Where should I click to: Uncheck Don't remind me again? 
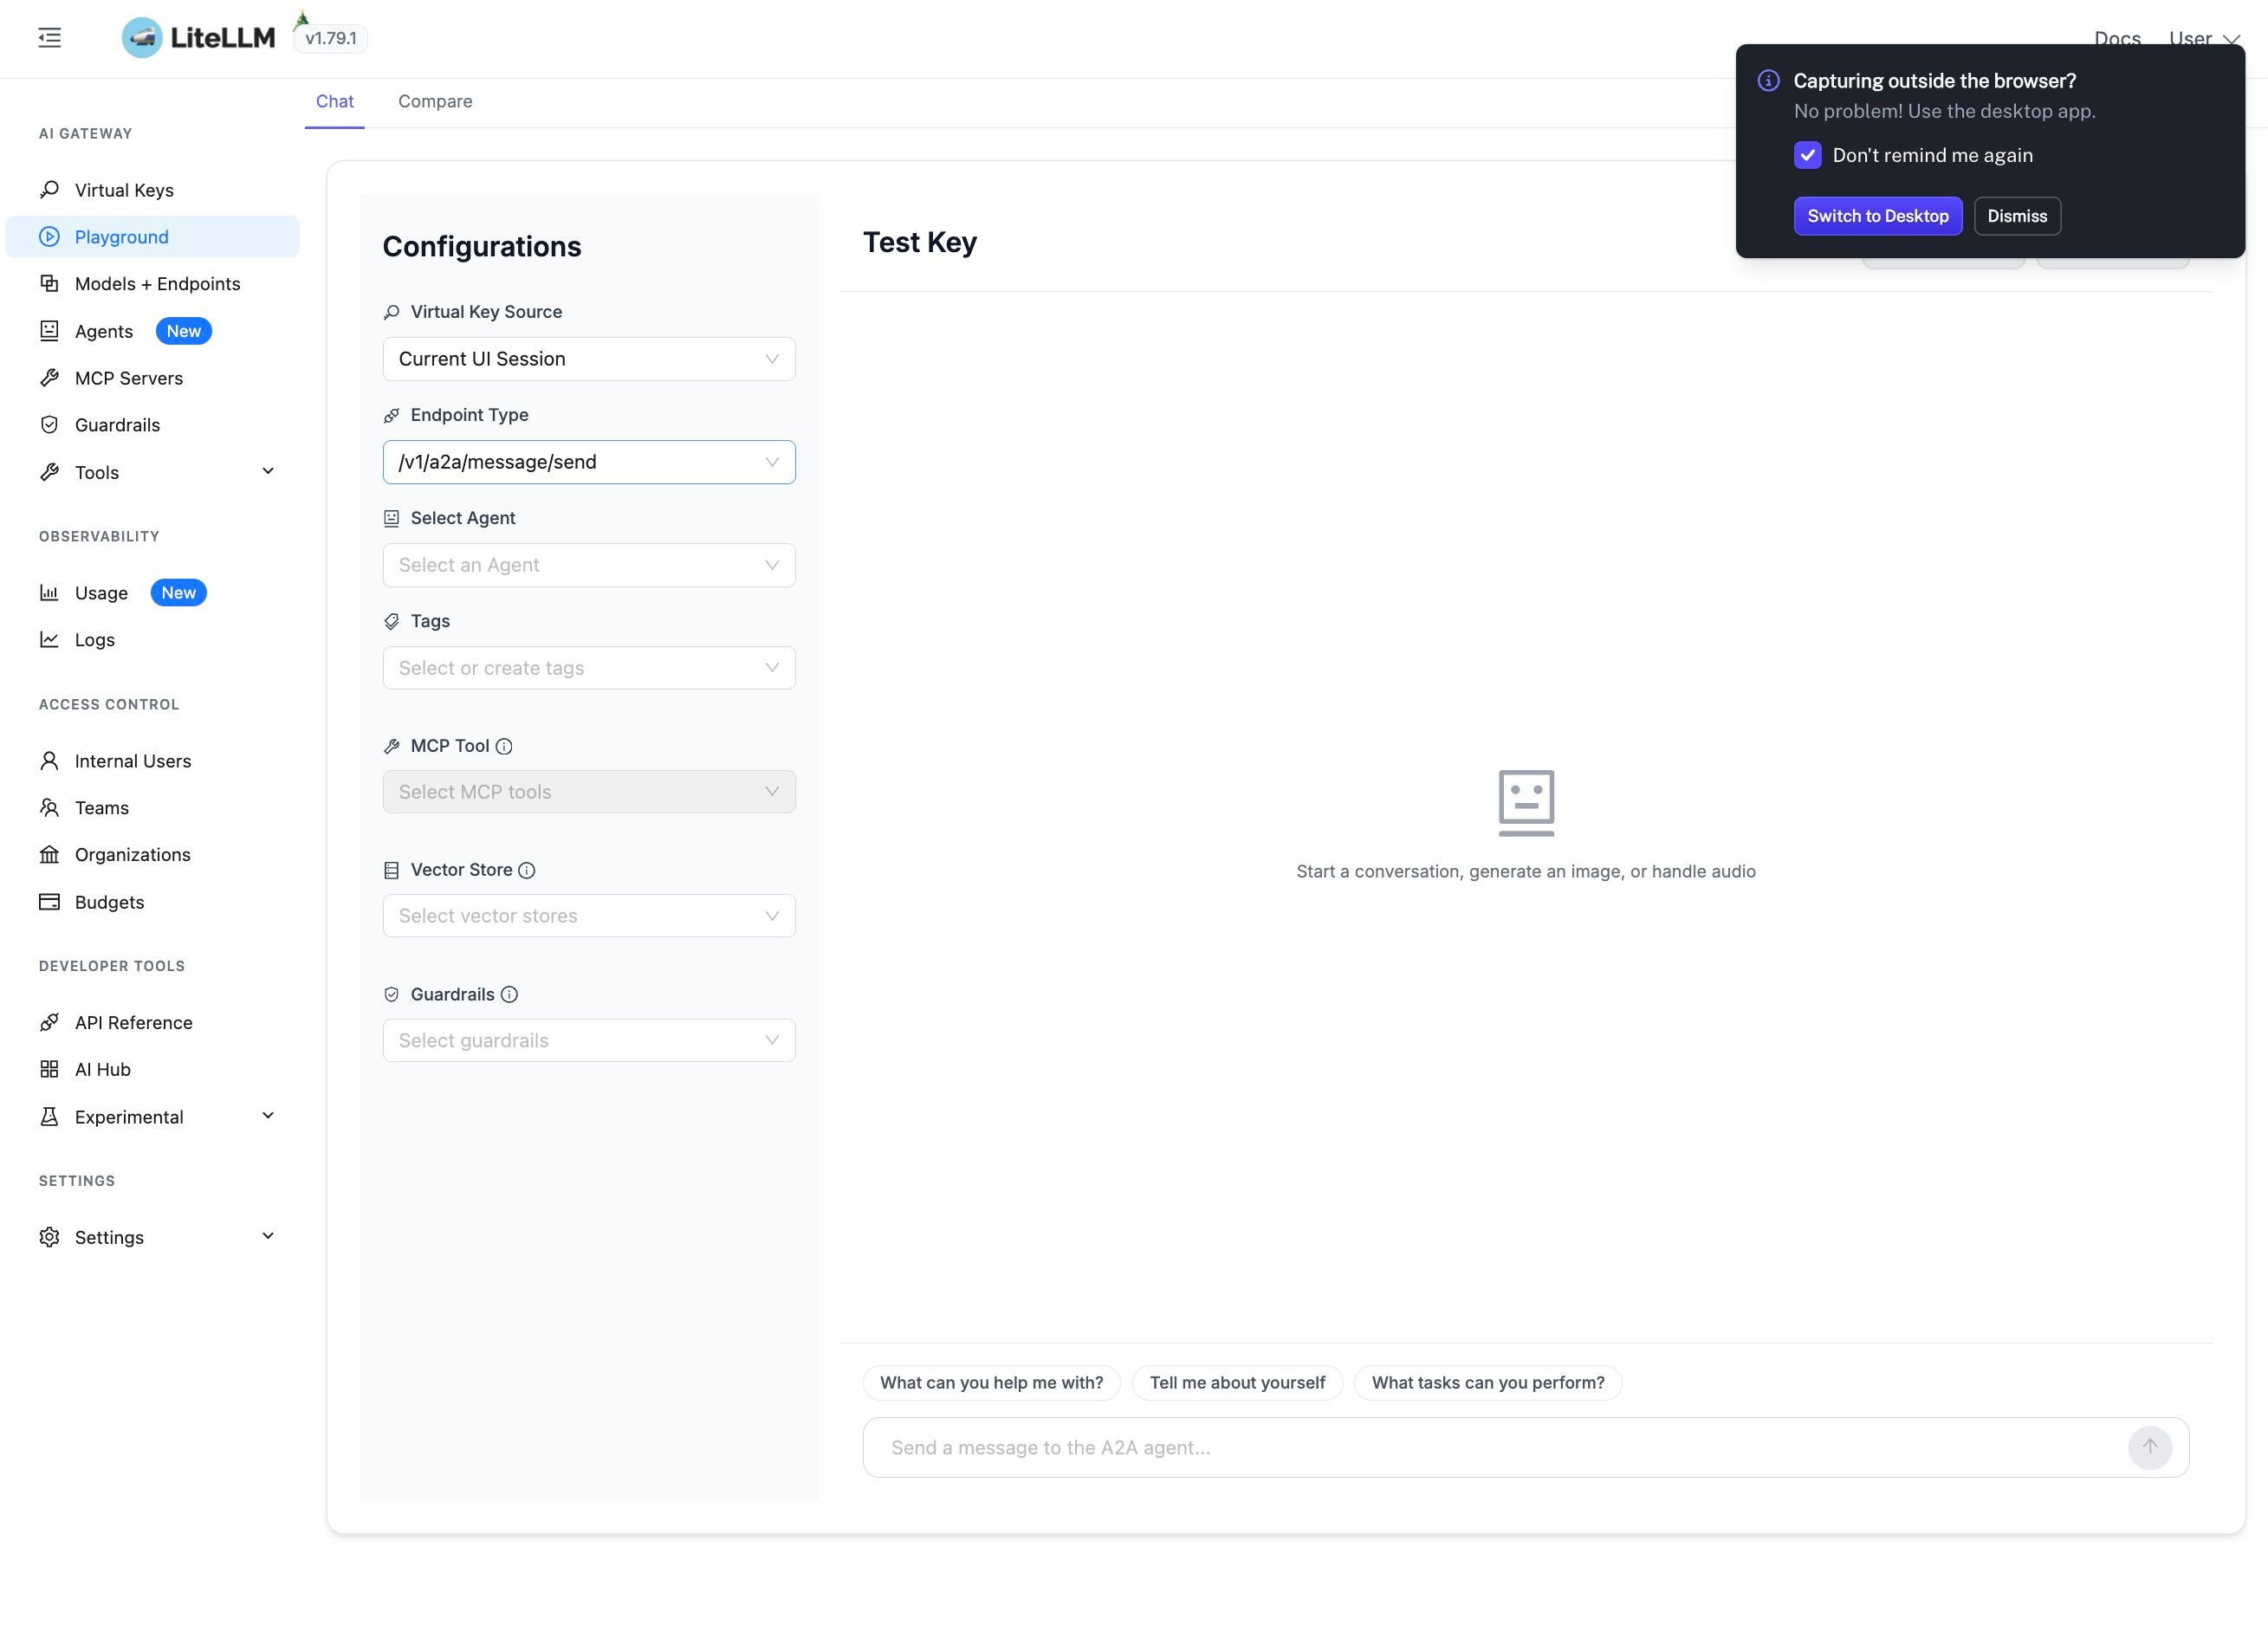coord(1808,155)
